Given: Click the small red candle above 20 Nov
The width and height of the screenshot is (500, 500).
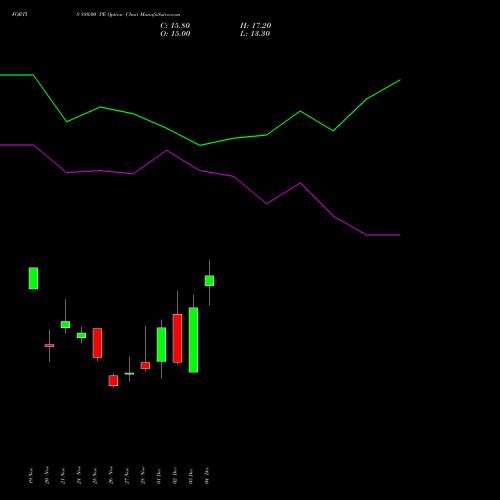Looking at the screenshot, I should click(x=49, y=346).
